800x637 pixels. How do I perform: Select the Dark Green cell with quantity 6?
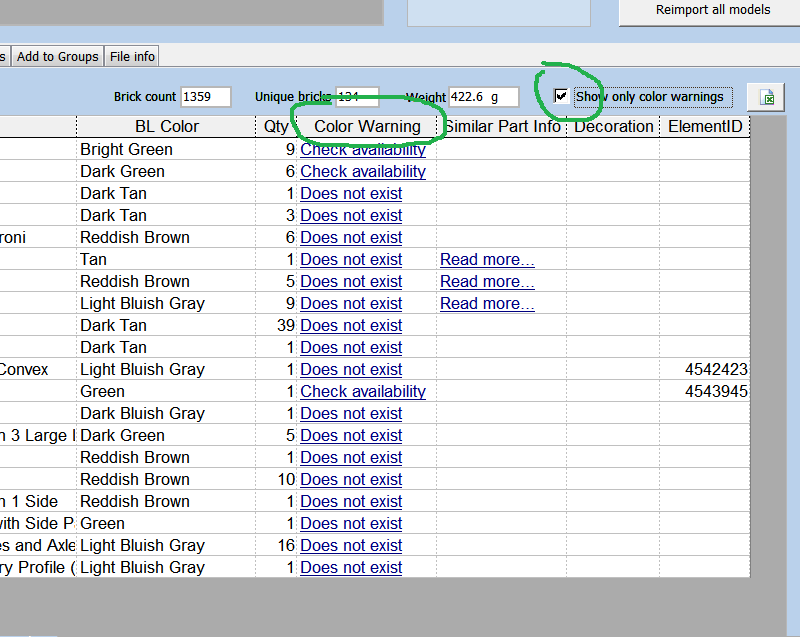pyautogui.click(x=166, y=171)
